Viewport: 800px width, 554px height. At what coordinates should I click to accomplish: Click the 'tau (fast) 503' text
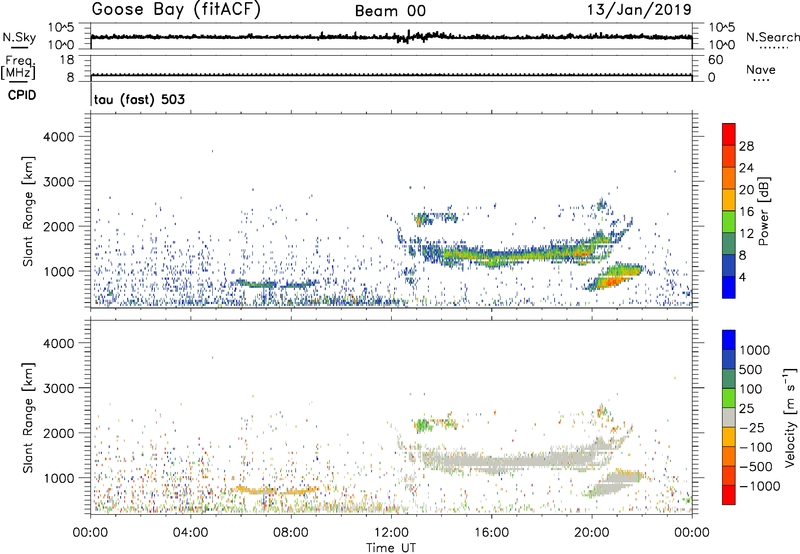tap(139, 99)
